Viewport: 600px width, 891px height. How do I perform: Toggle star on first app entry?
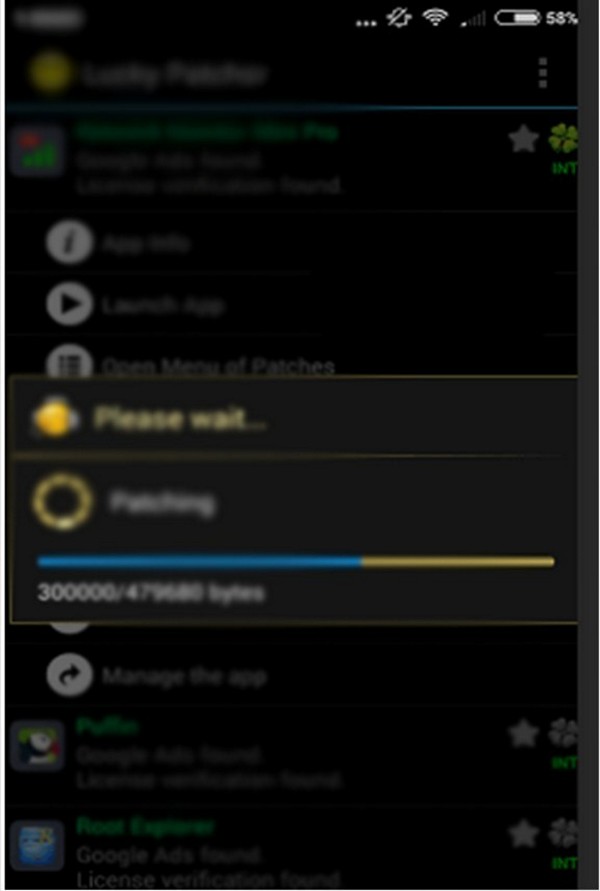[x=523, y=139]
